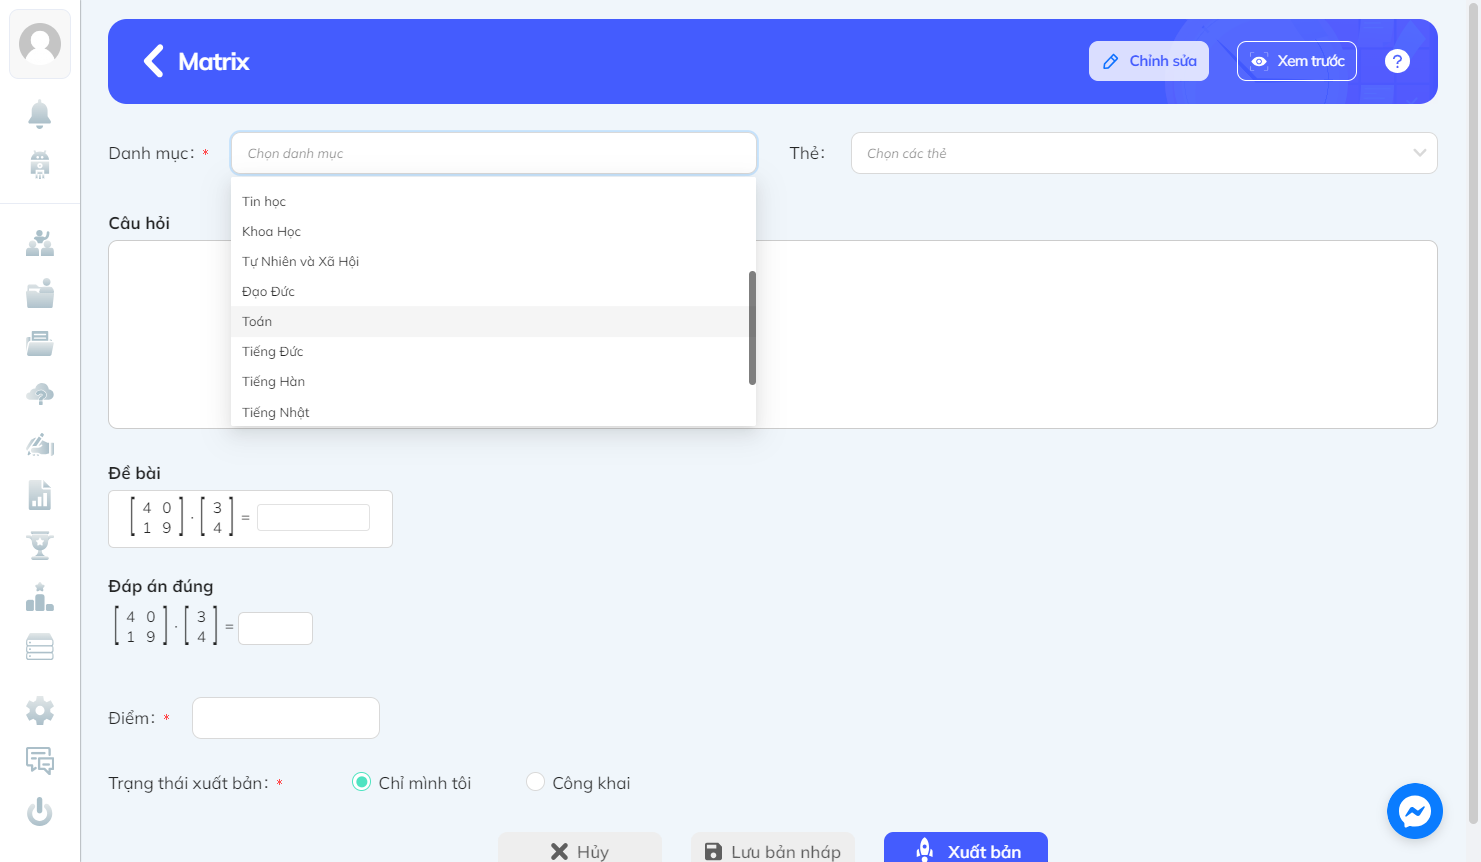This screenshot has height=862, width=1481.
Task: Choose Tiếng Đức from the category list
Action: pyautogui.click(x=490, y=351)
